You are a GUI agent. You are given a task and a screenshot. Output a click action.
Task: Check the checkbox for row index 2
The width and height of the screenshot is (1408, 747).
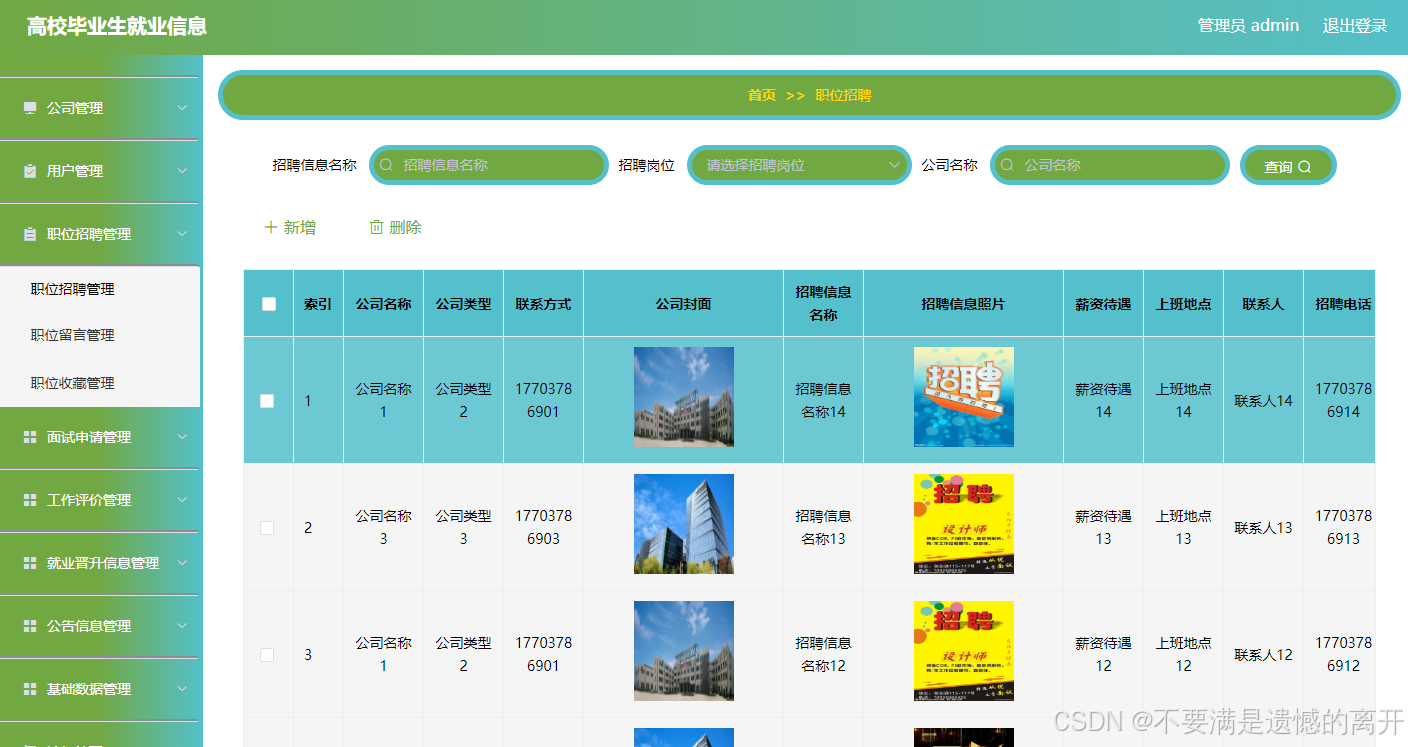267,528
